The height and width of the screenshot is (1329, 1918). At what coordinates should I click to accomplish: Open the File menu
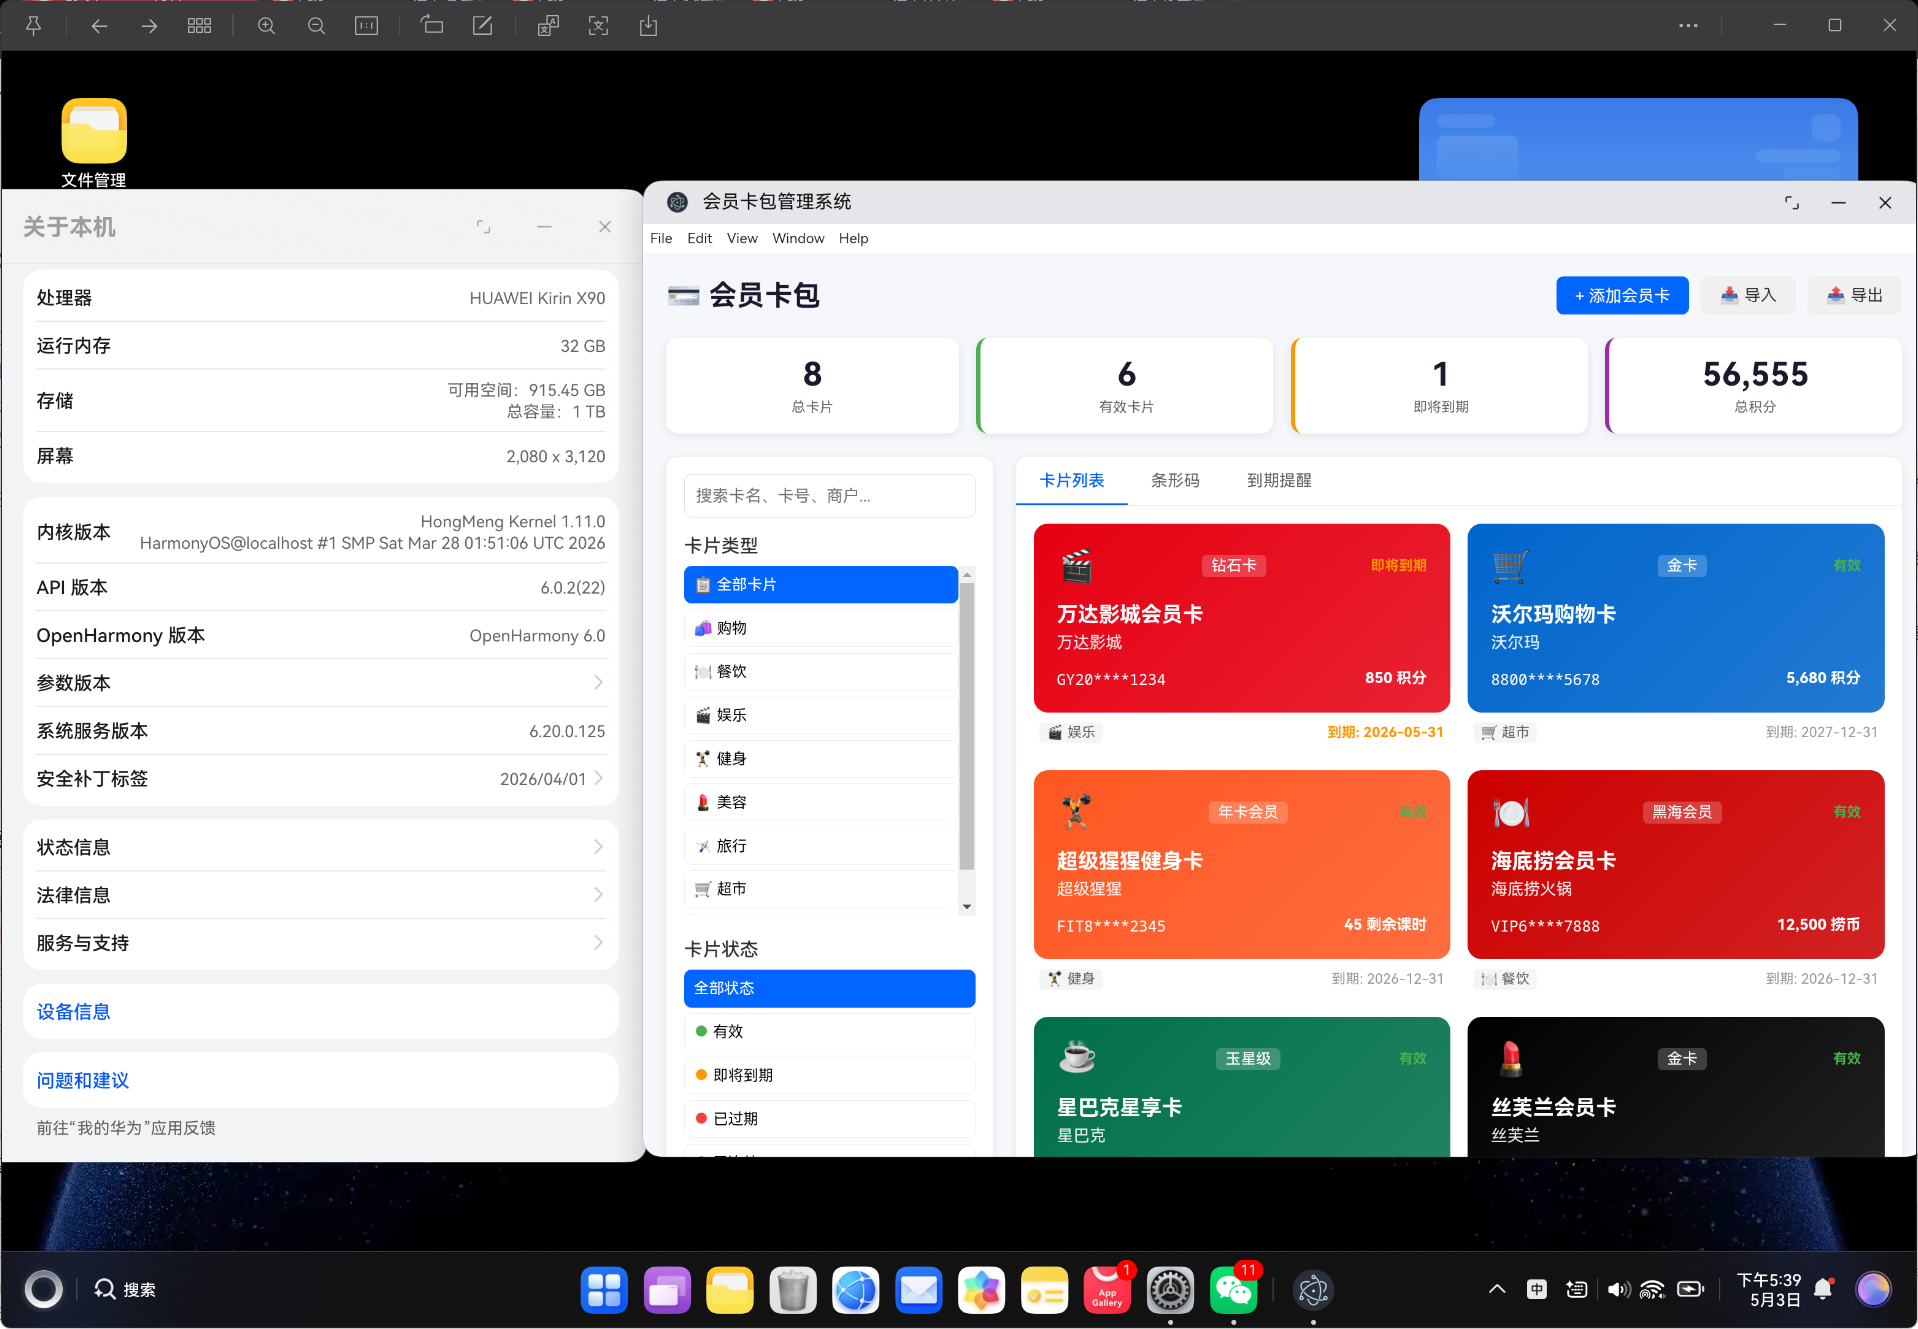click(x=661, y=238)
